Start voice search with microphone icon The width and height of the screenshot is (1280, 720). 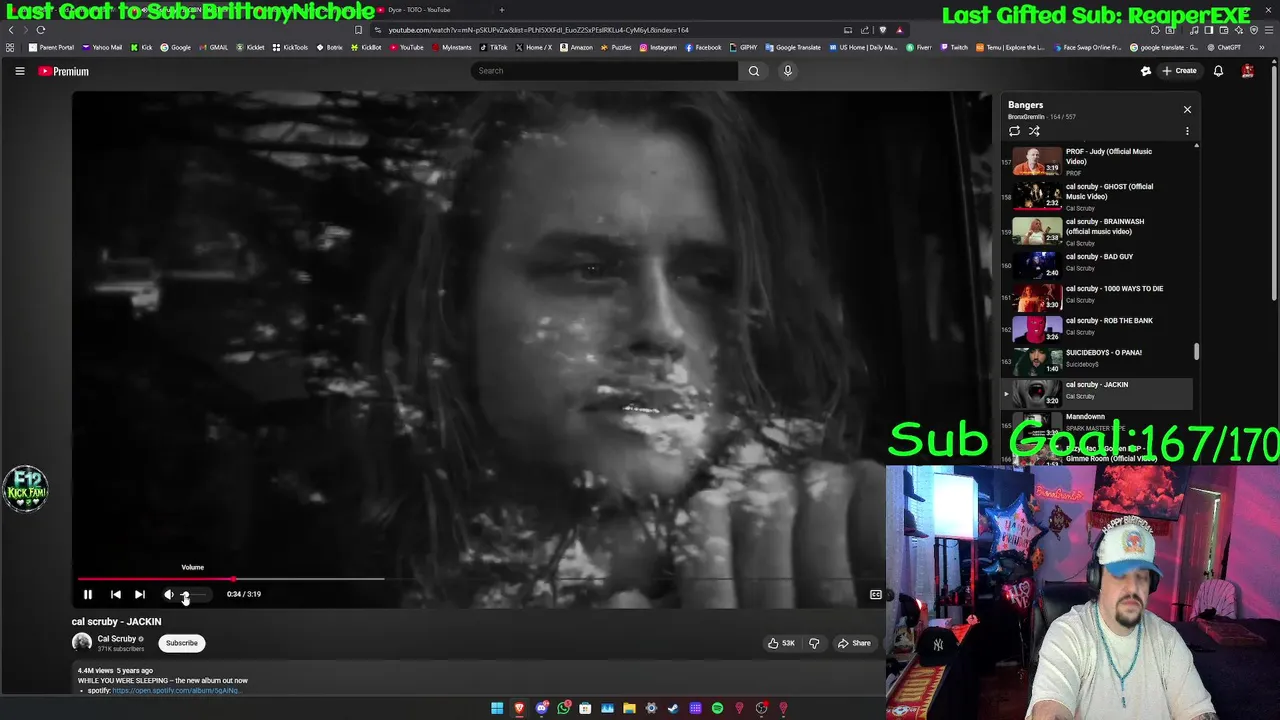coord(787,71)
